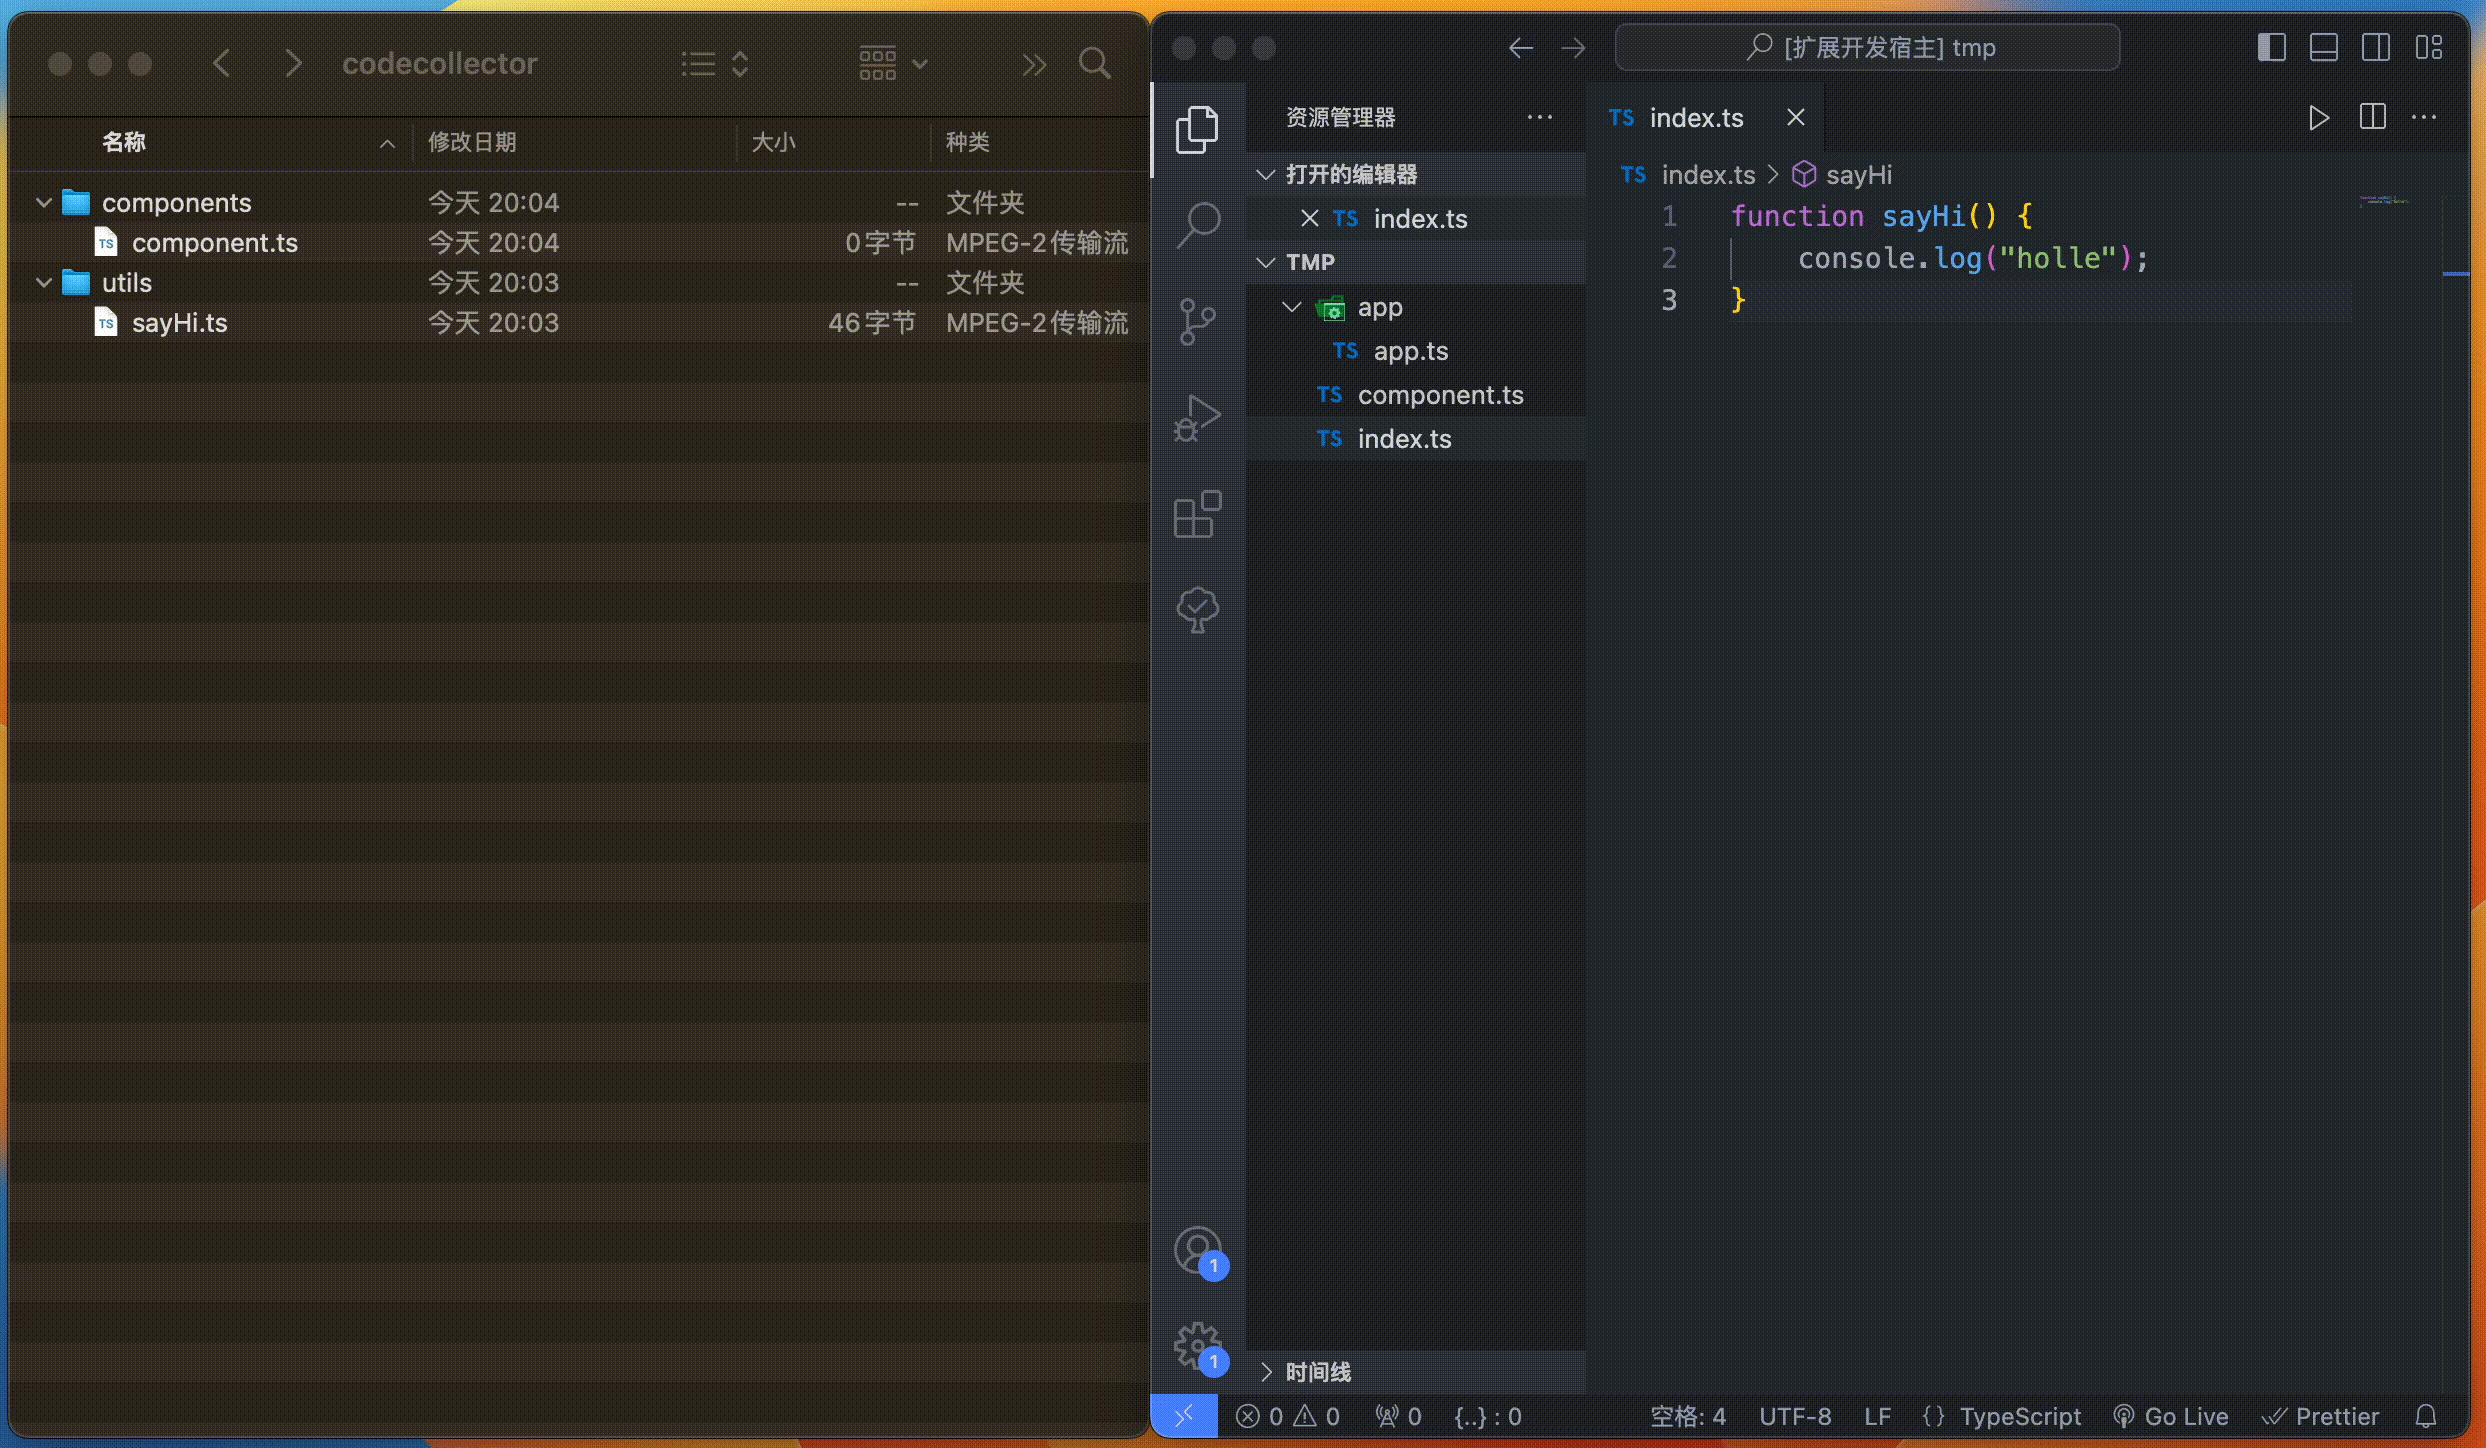Open the 资源管理器 more actions menu
Image resolution: width=2486 pixels, height=1448 pixels.
tap(1540, 117)
